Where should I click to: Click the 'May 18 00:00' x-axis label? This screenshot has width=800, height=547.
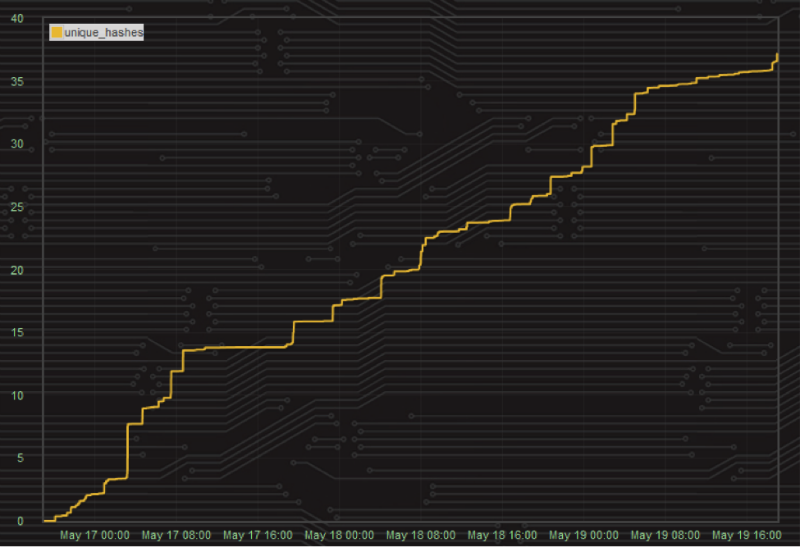coord(339,535)
